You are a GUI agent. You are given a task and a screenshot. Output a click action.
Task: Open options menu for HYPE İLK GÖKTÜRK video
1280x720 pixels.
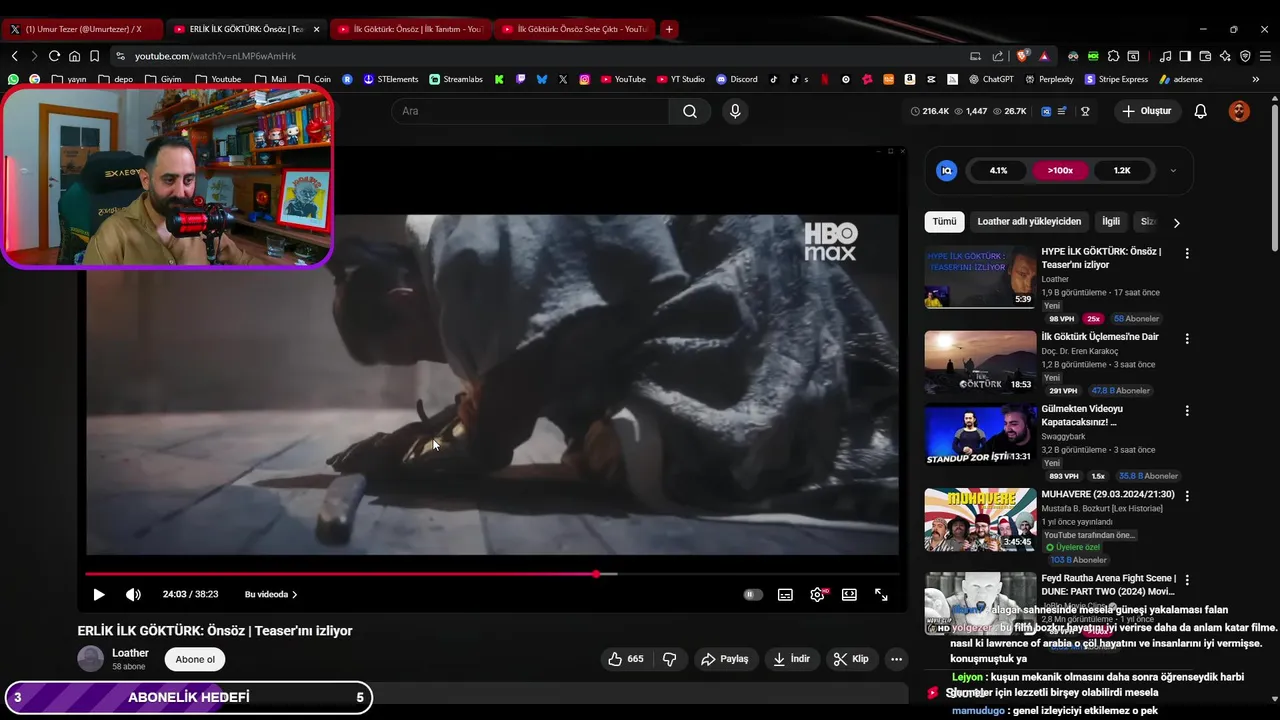(x=1187, y=254)
